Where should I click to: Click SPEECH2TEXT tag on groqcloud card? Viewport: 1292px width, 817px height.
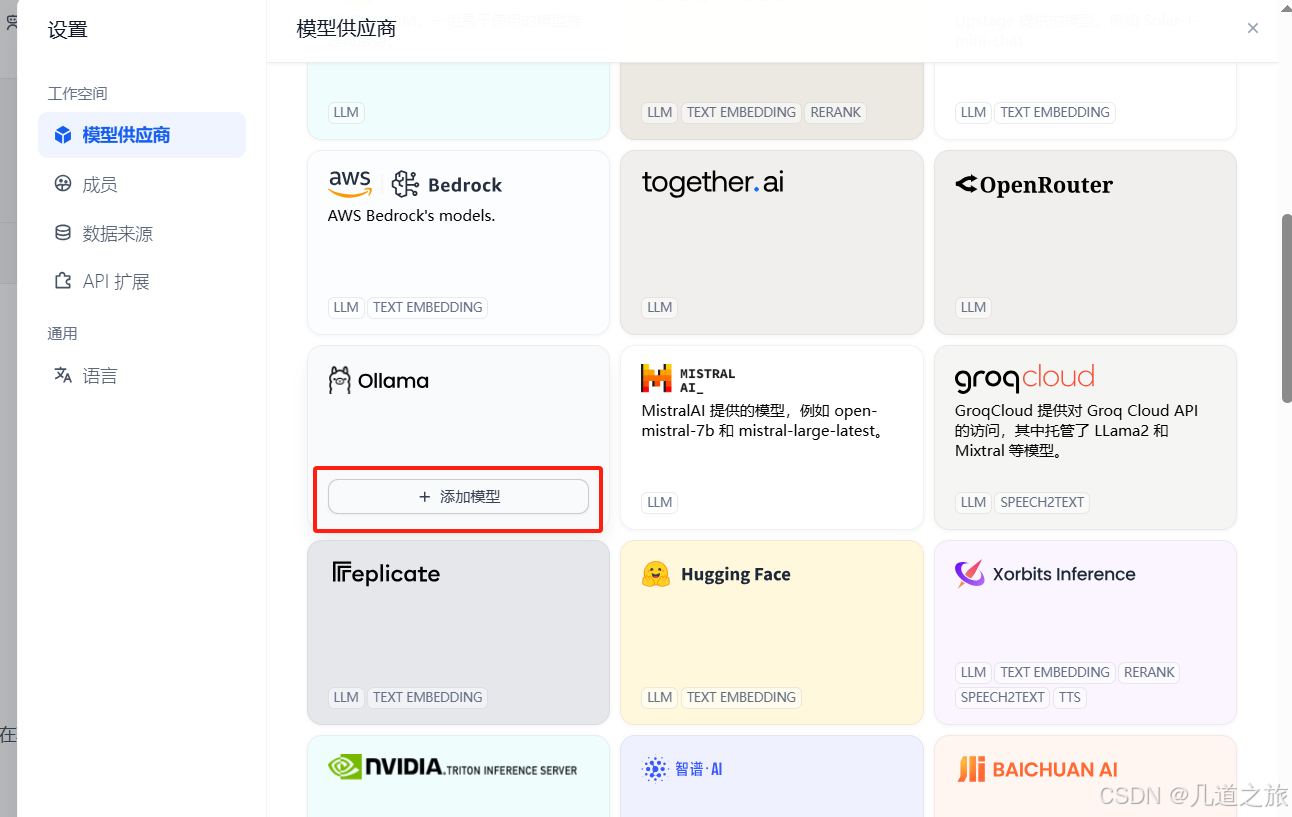click(1042, 502)
